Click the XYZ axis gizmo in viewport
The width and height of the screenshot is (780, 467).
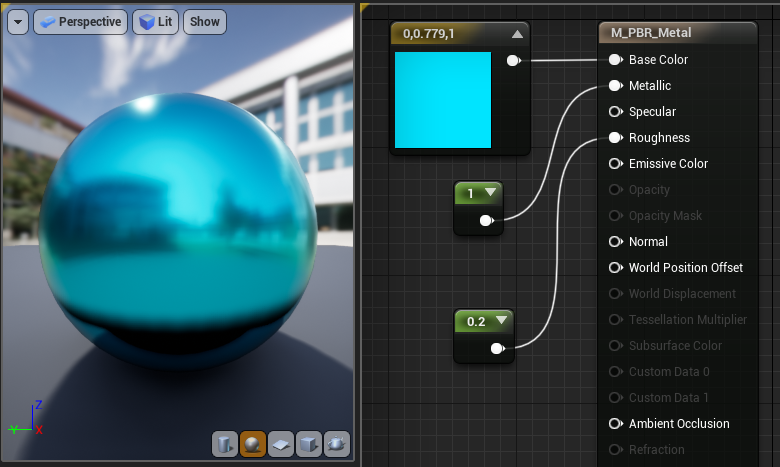[26, 418]
